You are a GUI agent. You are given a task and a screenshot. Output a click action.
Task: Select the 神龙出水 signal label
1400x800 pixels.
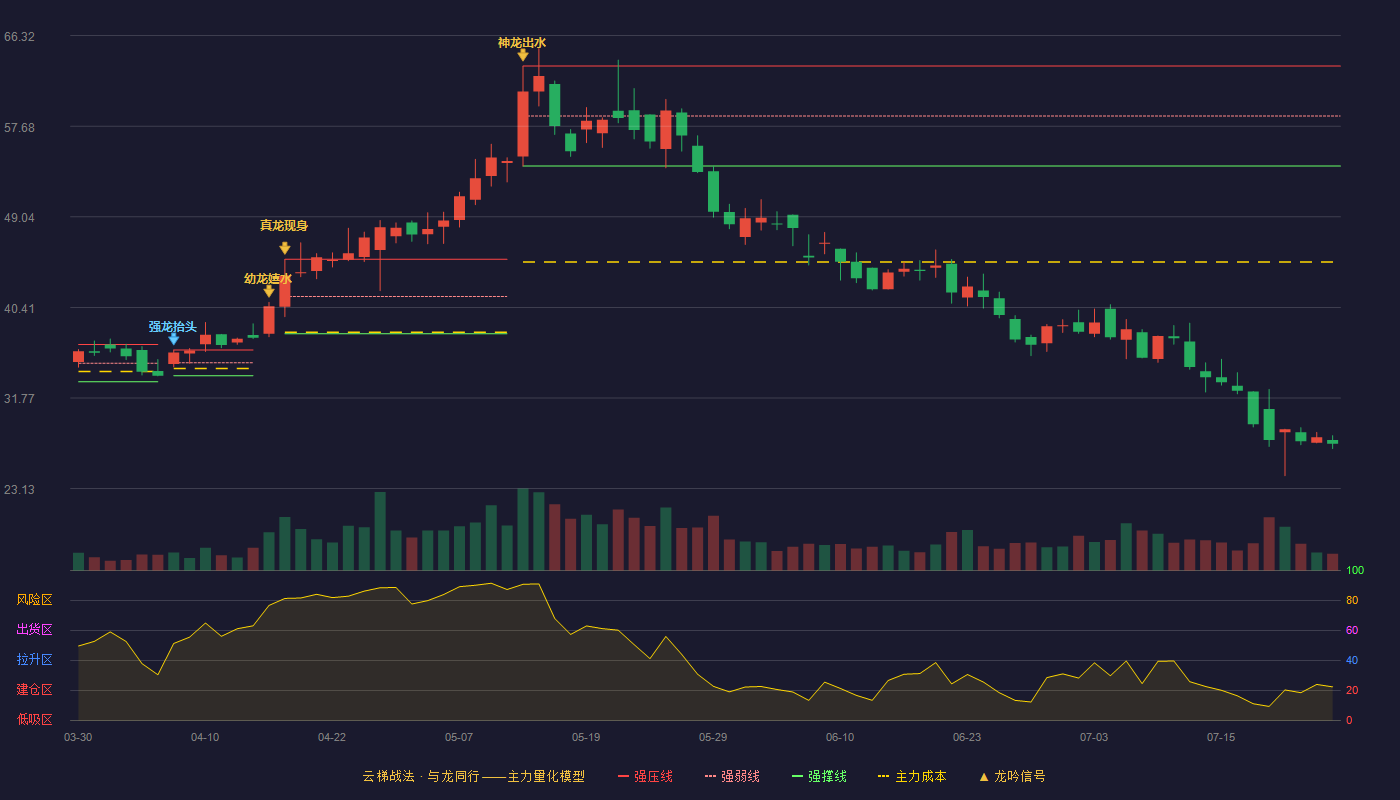[522, 43]
